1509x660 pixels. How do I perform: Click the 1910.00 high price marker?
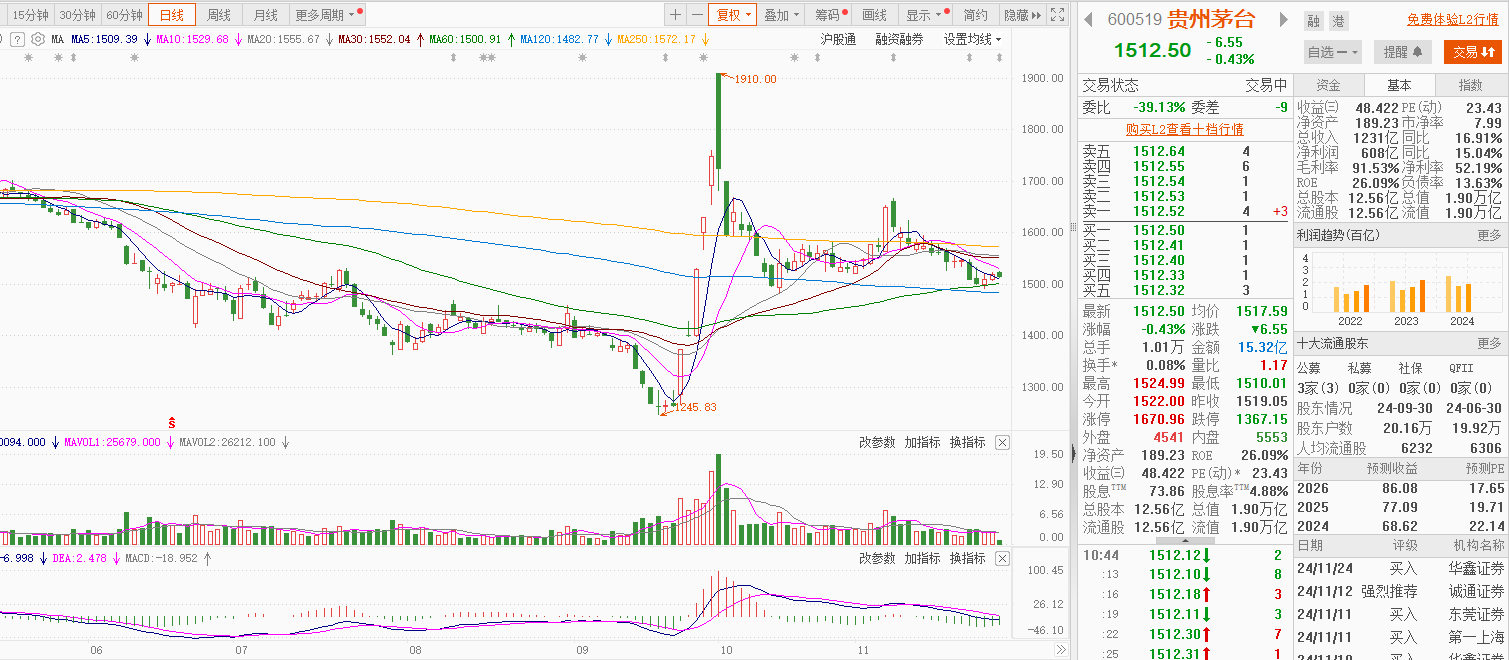754,79
